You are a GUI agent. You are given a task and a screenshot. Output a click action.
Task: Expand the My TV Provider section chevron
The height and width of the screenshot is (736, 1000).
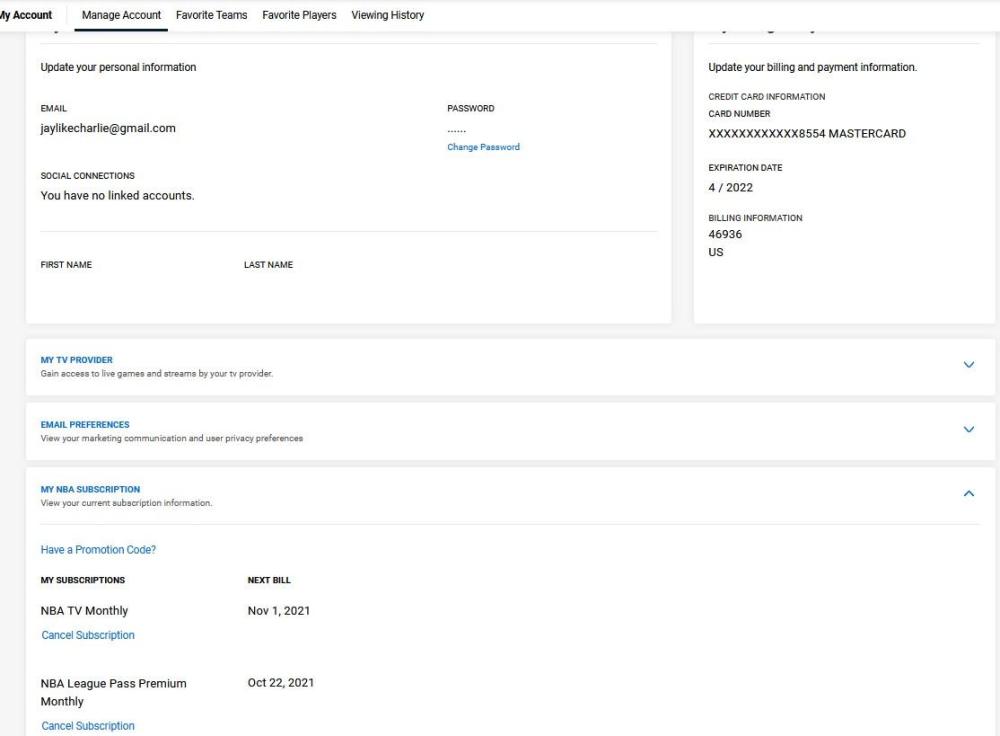coord(969,365)
